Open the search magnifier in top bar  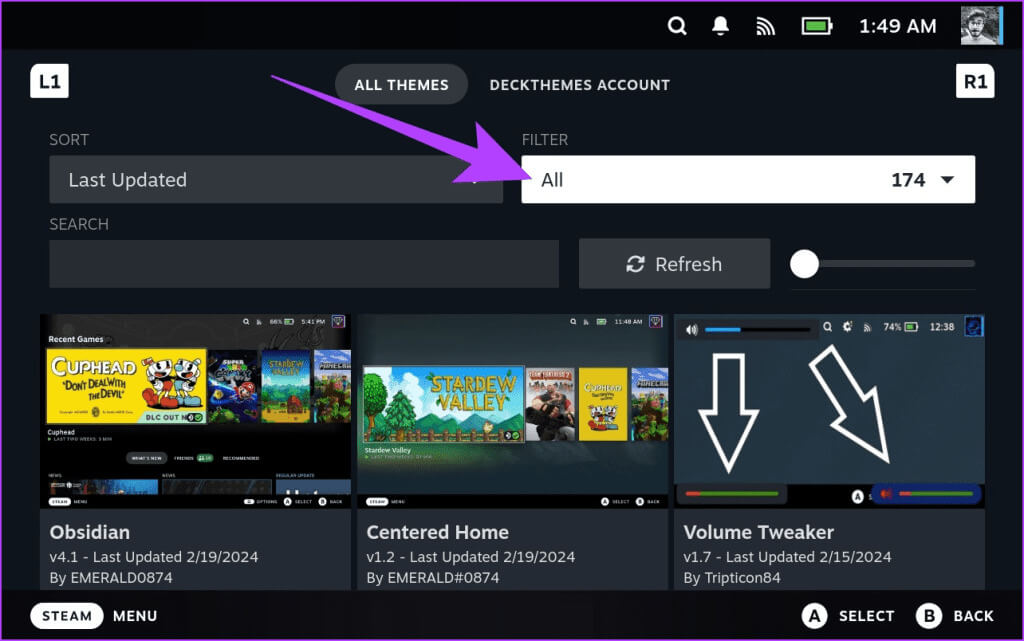(x=677, y=26)
